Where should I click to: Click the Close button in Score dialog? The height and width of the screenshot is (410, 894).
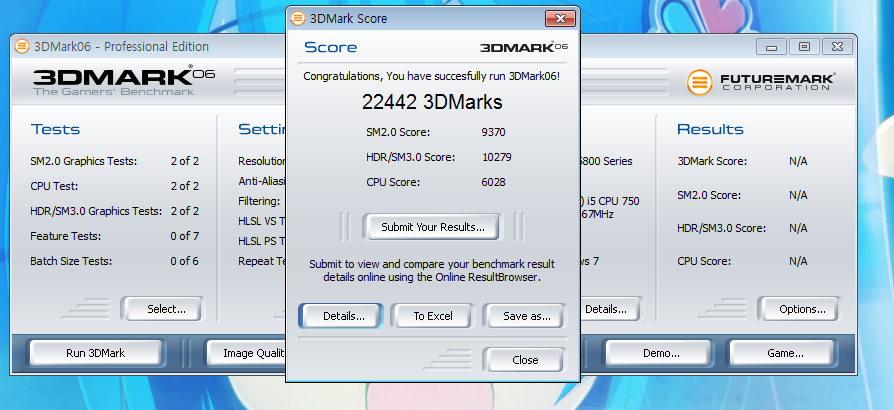[x=525, y=360]
